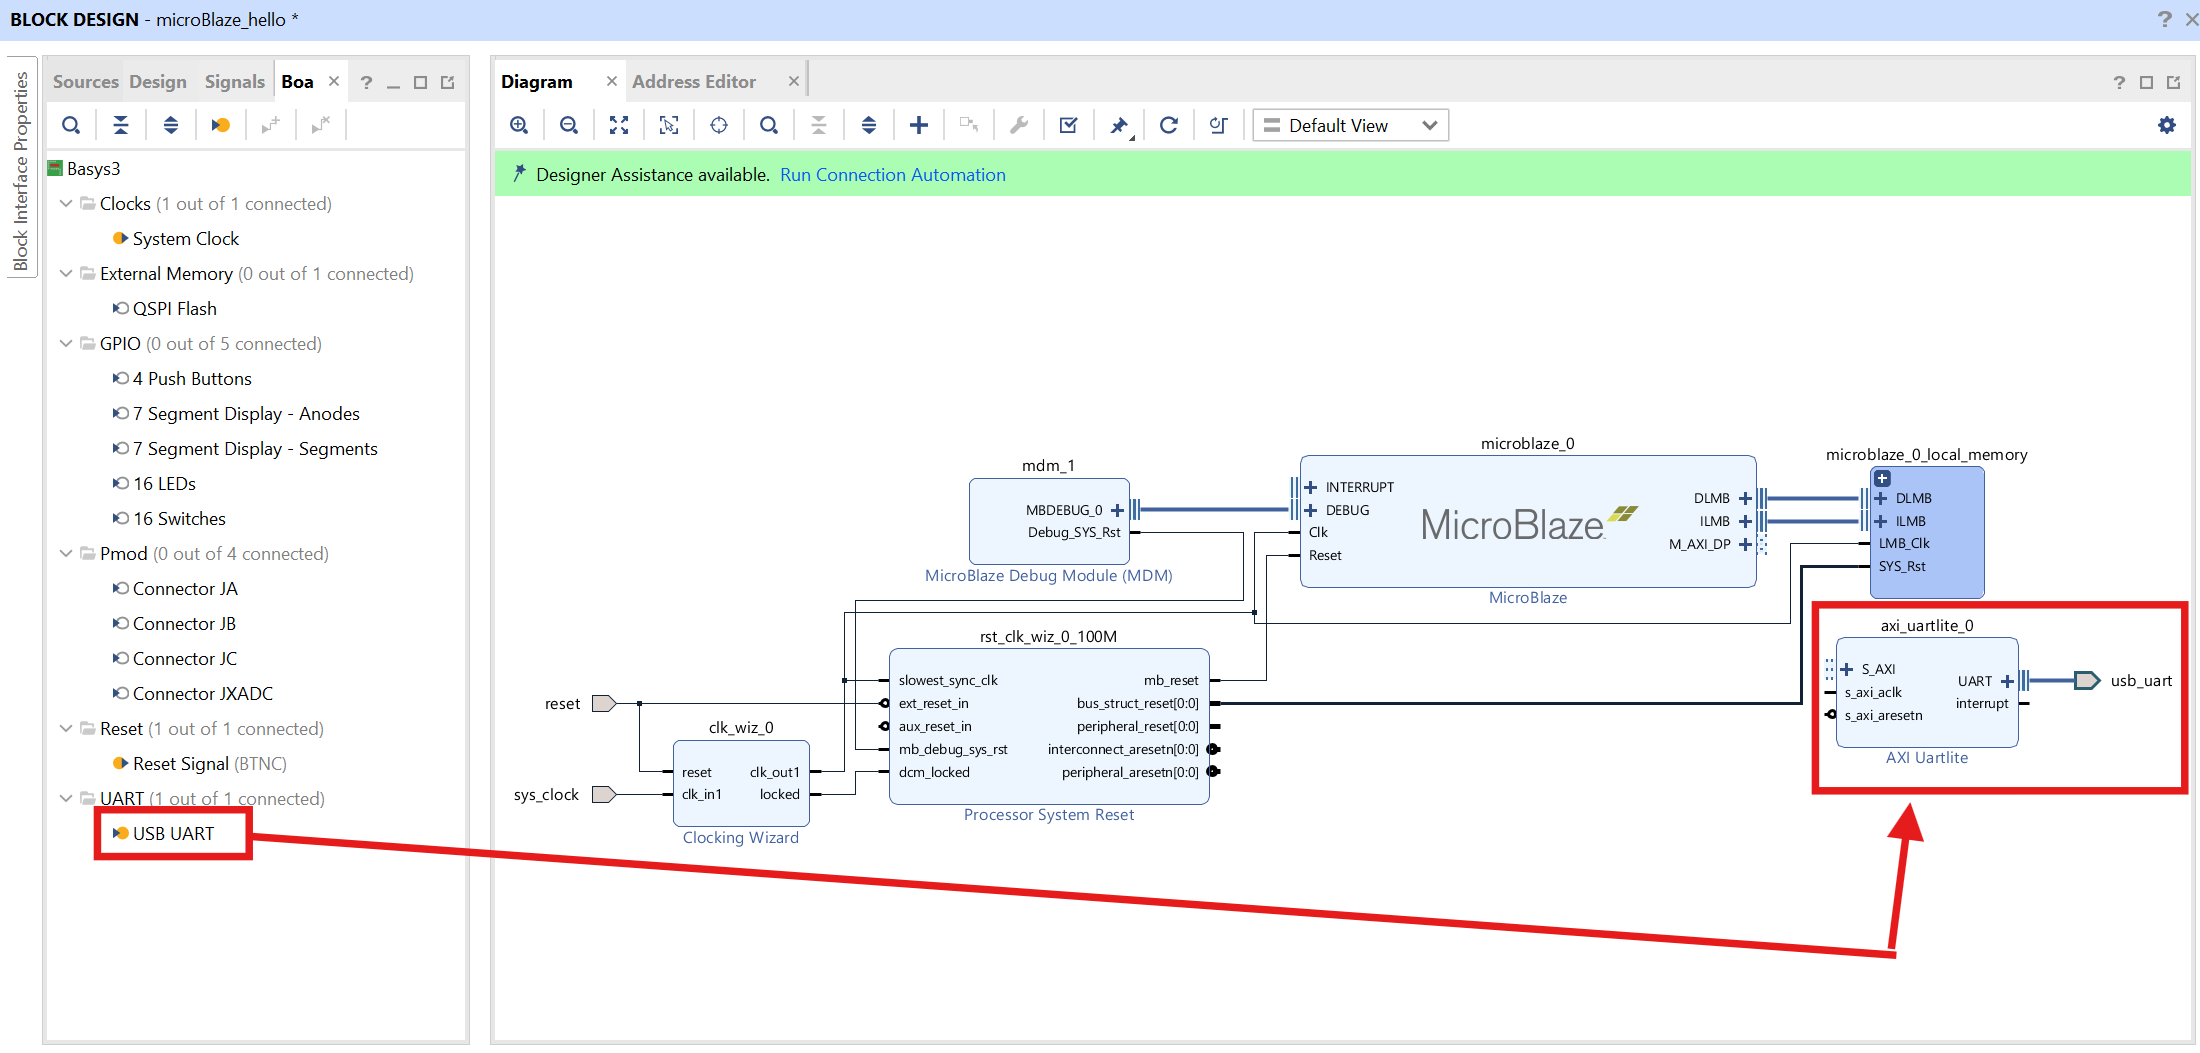The height and width of the screenshot is (1053, 2200).
Task: Collapse the External Memory group
Action: pyautogui.click(x=66, y=273)
